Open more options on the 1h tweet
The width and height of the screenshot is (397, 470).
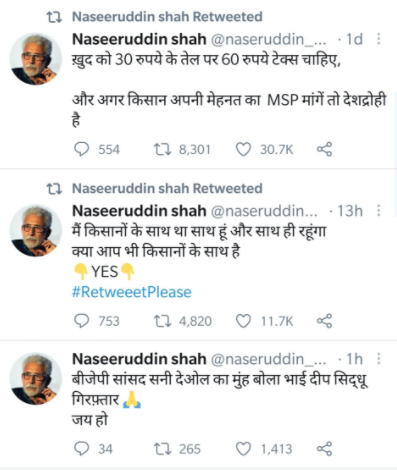point(379,359)
